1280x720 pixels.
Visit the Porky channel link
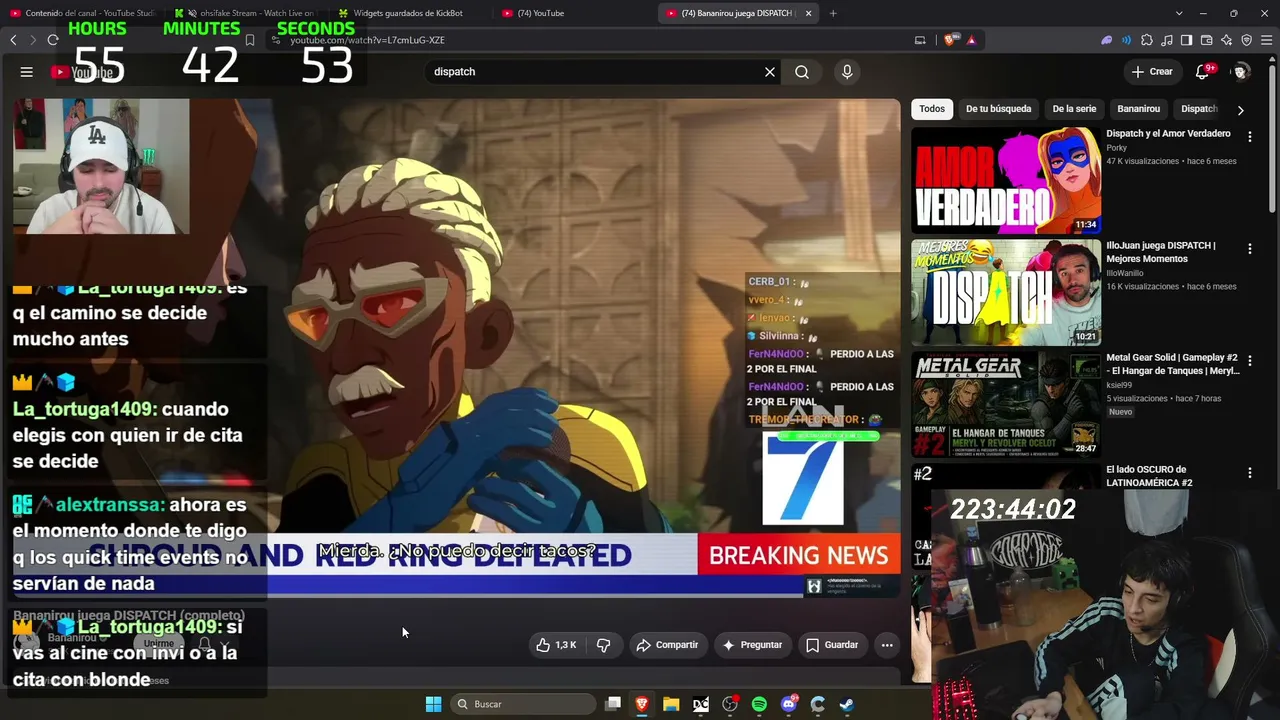(x=1116, y=148)
